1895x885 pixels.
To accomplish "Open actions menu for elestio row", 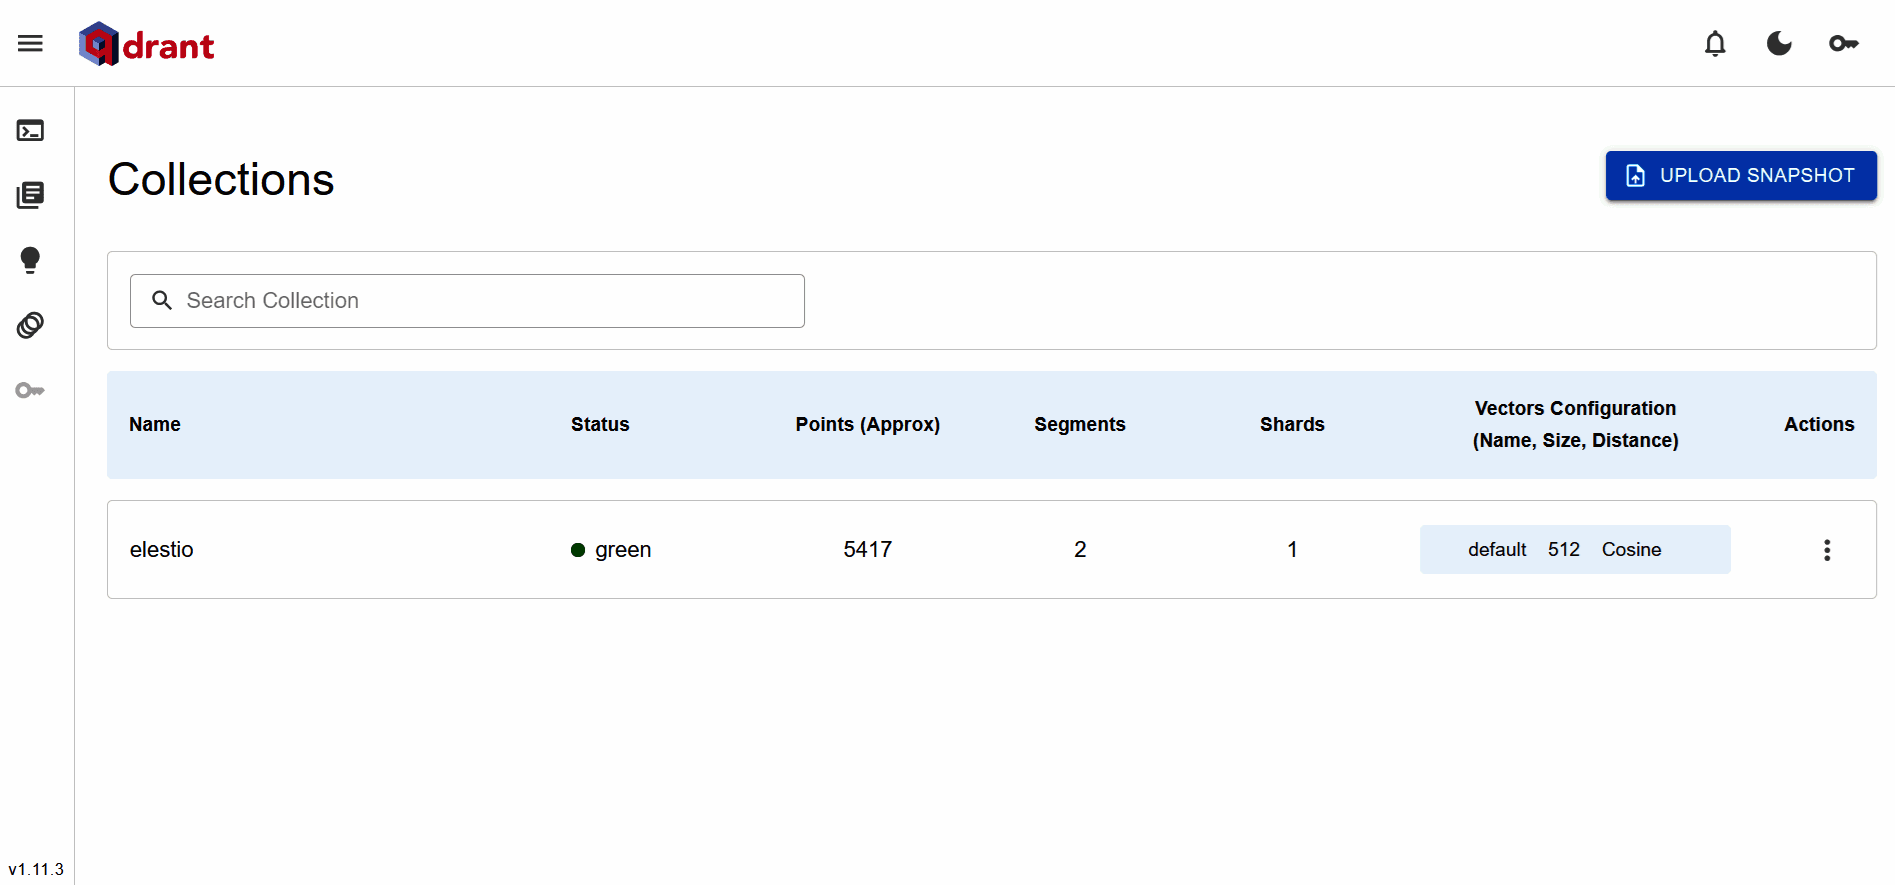I will pyautogui.click(x=1826, y=550).
